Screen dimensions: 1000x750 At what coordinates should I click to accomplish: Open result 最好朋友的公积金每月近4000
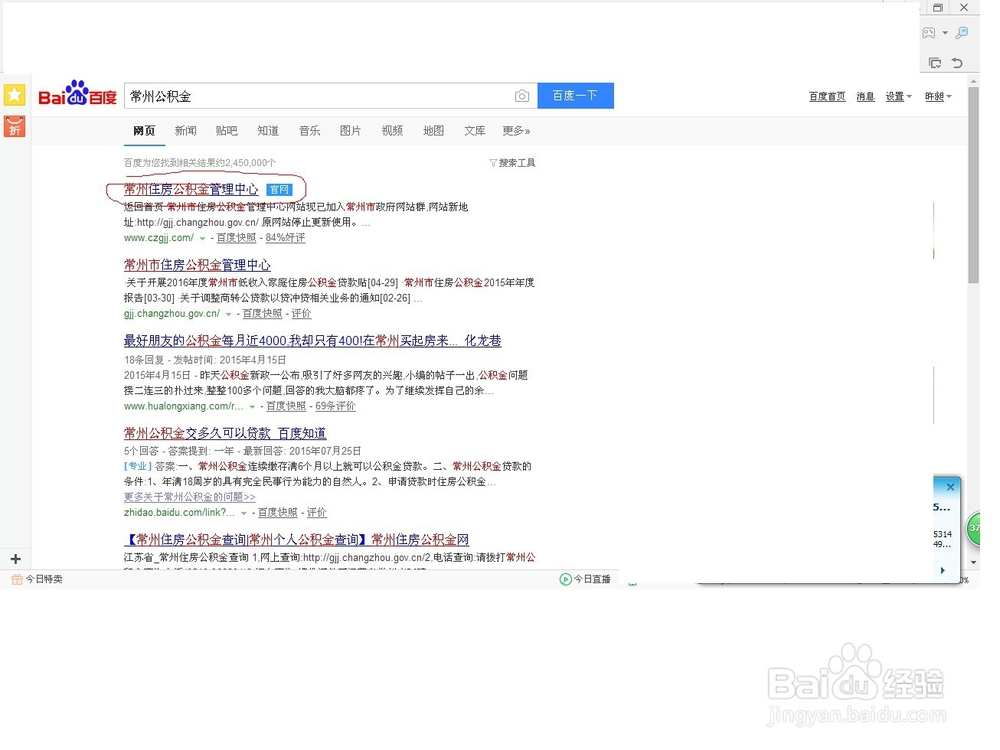point(312,341)
